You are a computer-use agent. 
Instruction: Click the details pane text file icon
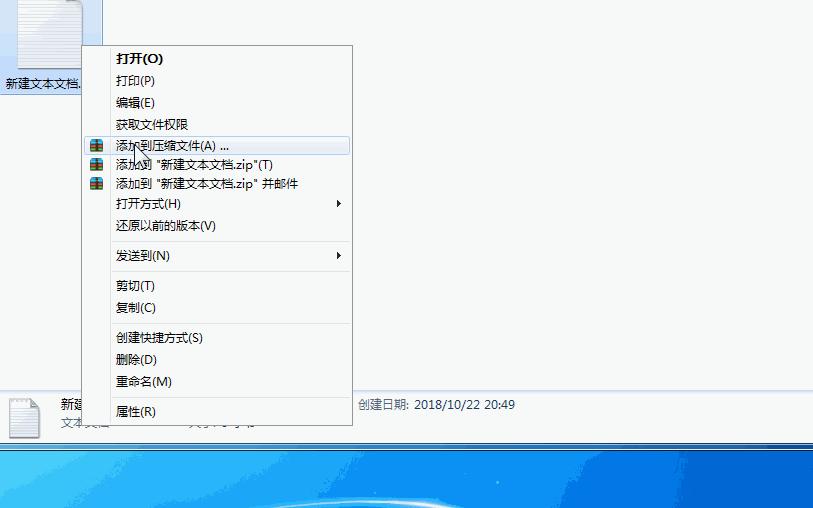[24, 418]
